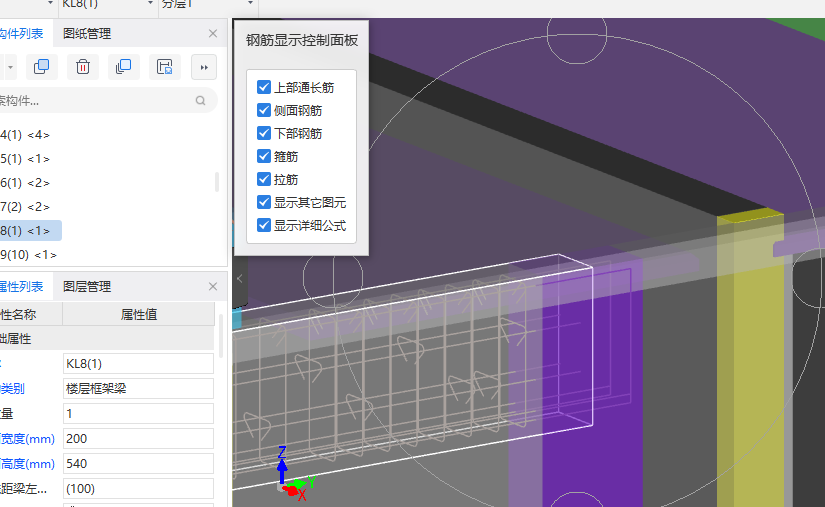Switch to 构件列表 tab
This screenshot has width=825, height=507.
click(22, 34)
